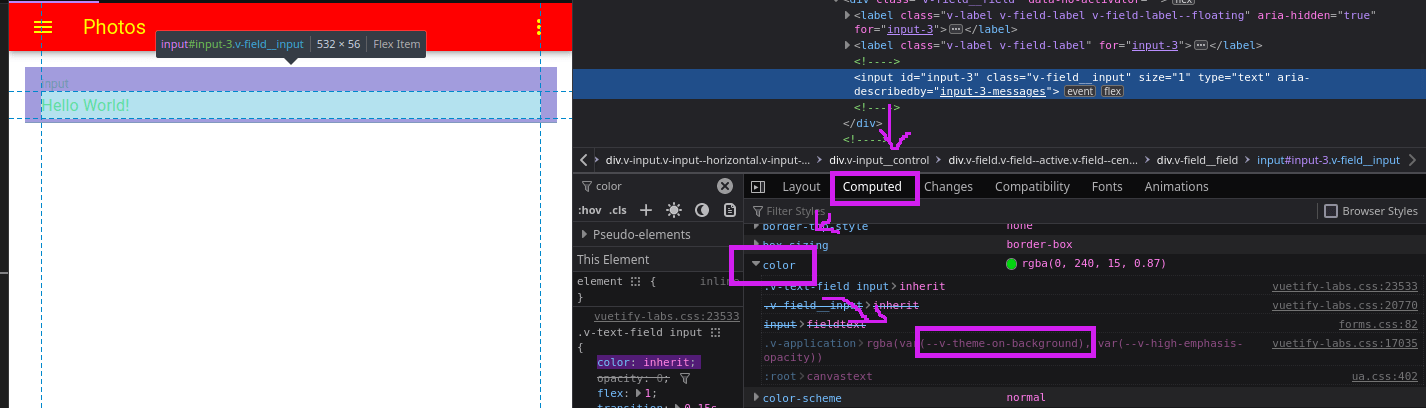Toggle the .cls class panel
The image size is (1426, 408).
coord(618,210)
